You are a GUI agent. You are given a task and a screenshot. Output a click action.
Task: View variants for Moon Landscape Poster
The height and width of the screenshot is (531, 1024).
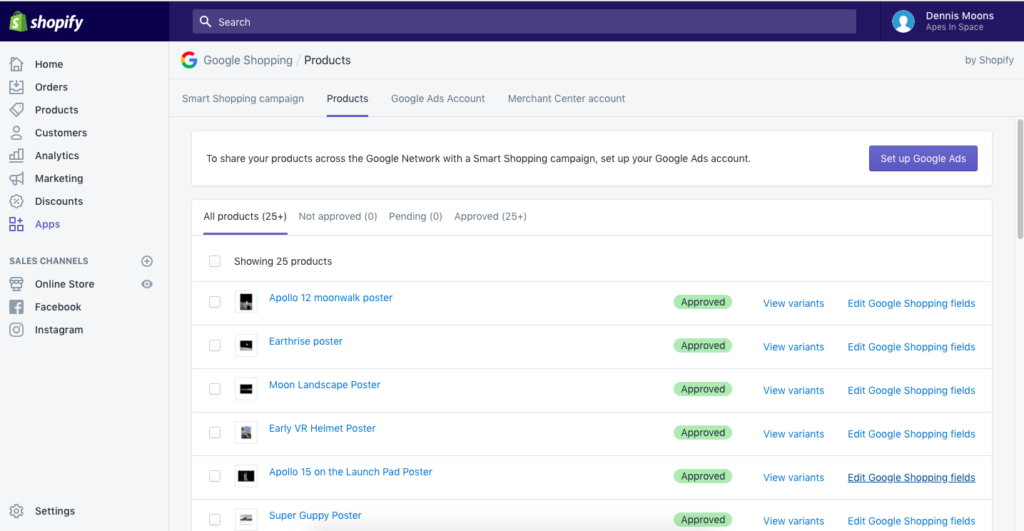point(793,391)
